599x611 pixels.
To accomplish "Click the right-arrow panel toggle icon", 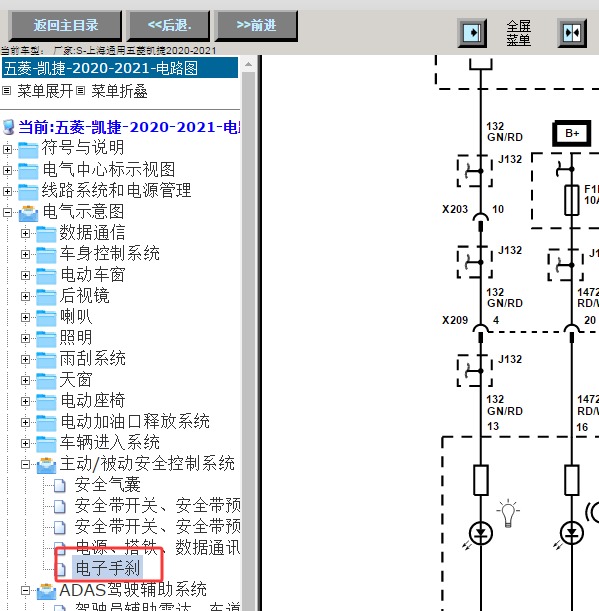I will click(x=472, y=33).
